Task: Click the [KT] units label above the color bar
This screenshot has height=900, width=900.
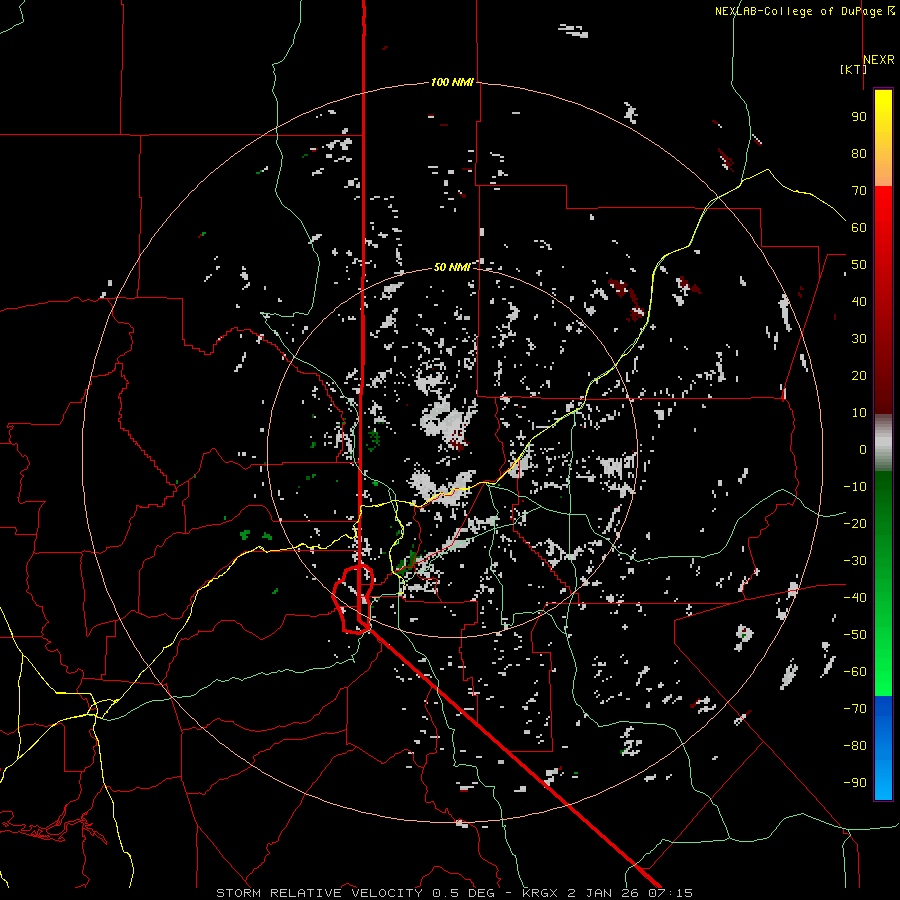Action: coord(853,69)
